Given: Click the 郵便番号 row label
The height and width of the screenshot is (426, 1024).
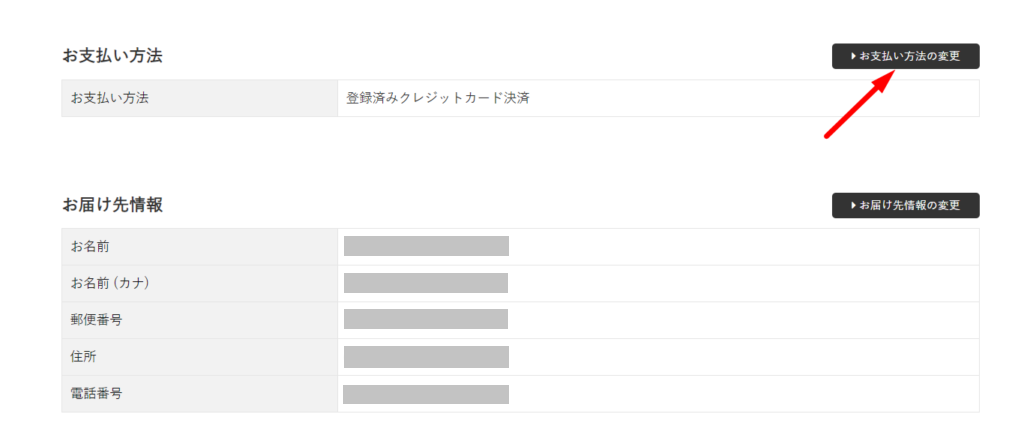Looking at the screenshot, I should pyautogui.click(x=97, y=320).
